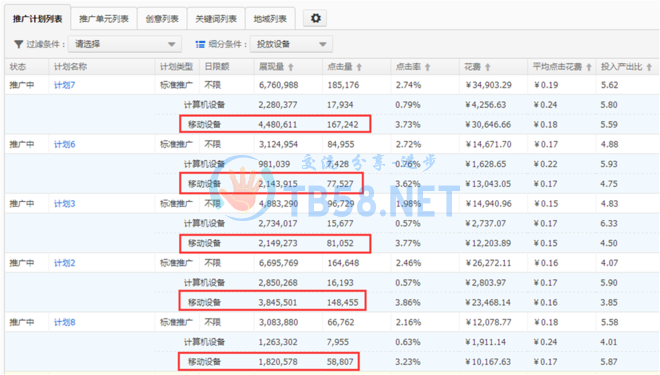660x375 pixels.
Task: Open the gear settings icon
Action: pyautogui.click(x=315, y=18)
